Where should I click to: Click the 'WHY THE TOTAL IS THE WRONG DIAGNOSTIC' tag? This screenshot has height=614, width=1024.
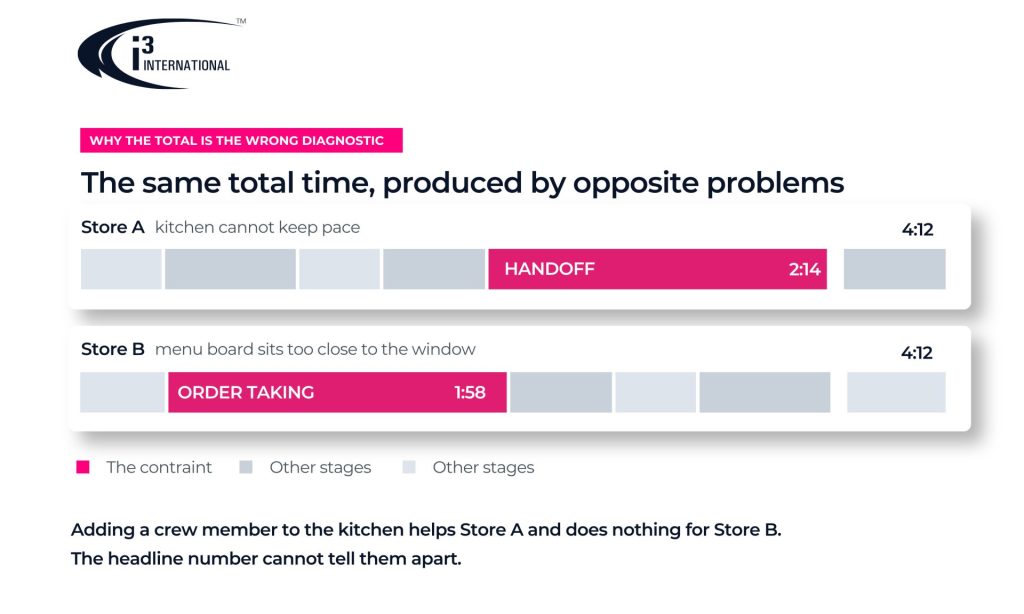tap(241, 140)
